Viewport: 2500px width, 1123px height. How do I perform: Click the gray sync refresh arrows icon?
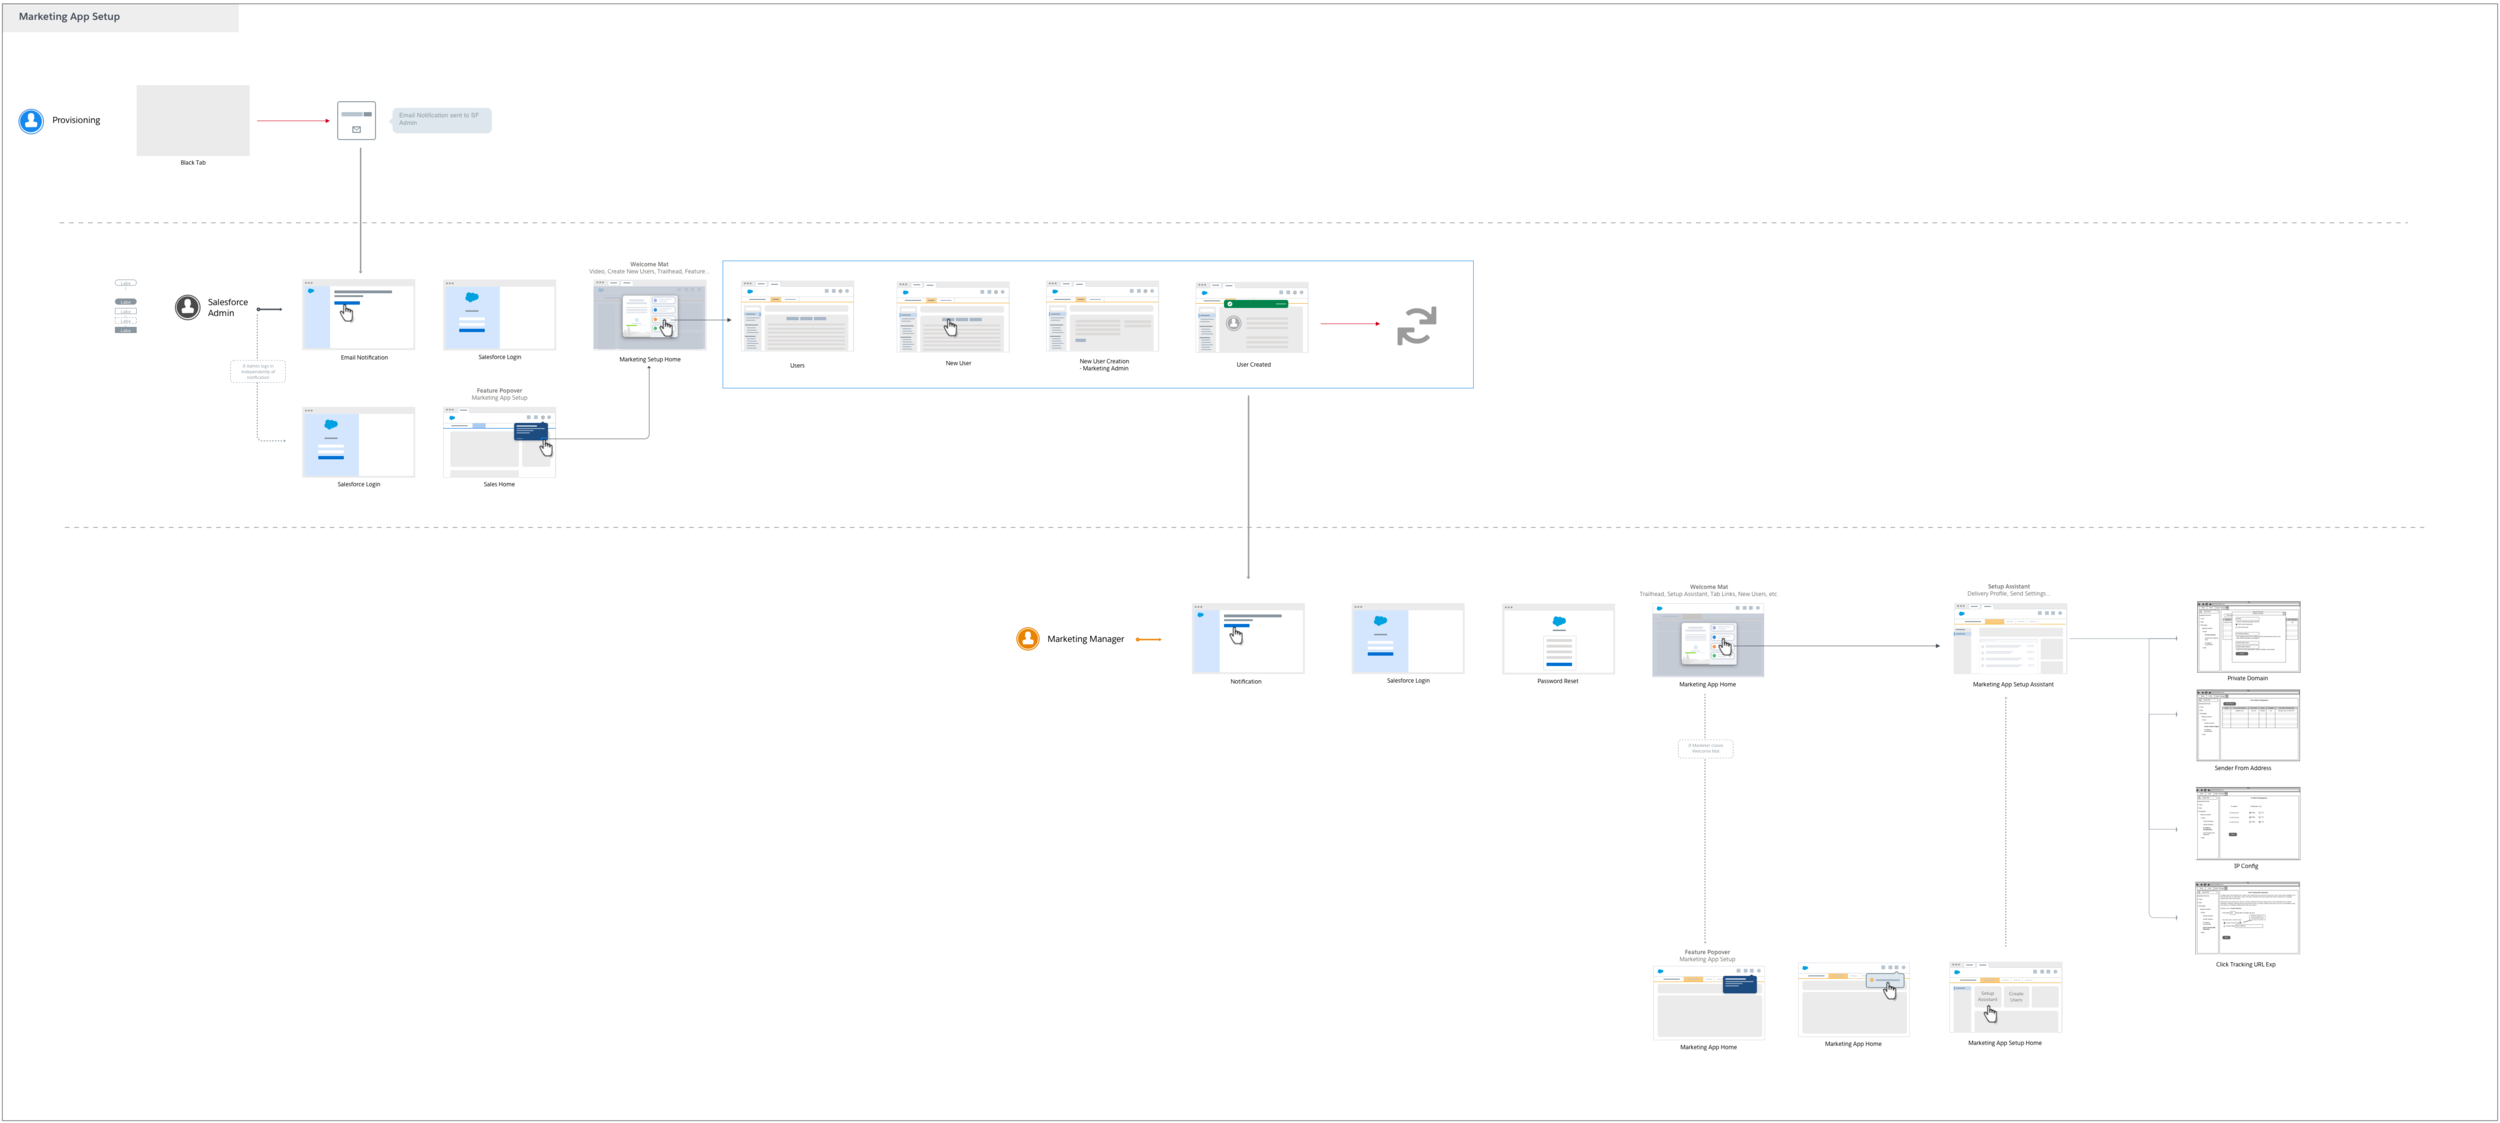(1416, 326)
